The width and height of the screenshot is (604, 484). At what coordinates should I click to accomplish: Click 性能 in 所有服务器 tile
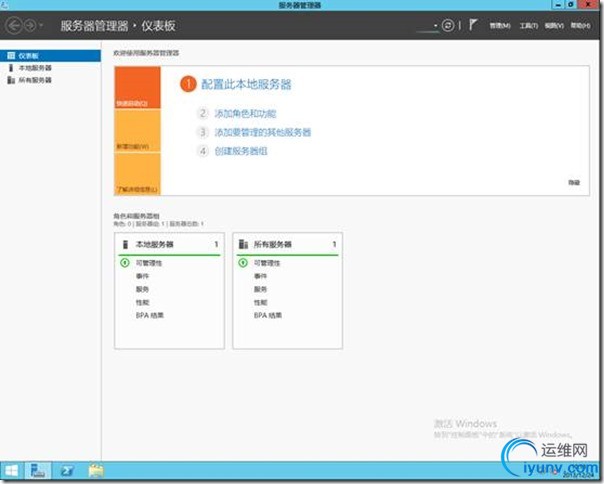[x=260, y=302]
